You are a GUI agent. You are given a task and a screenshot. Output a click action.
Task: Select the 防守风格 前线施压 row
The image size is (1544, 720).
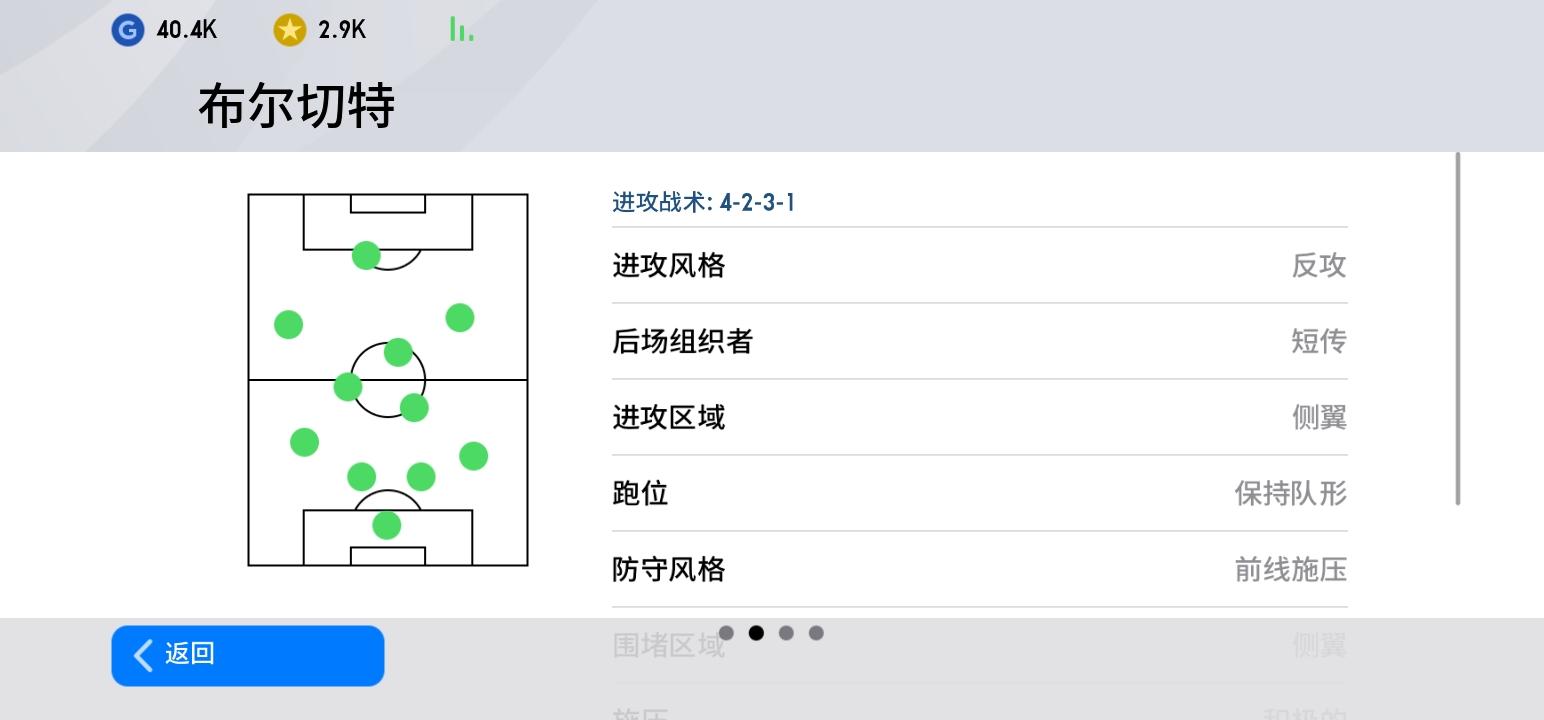click(x=980, y=570)
